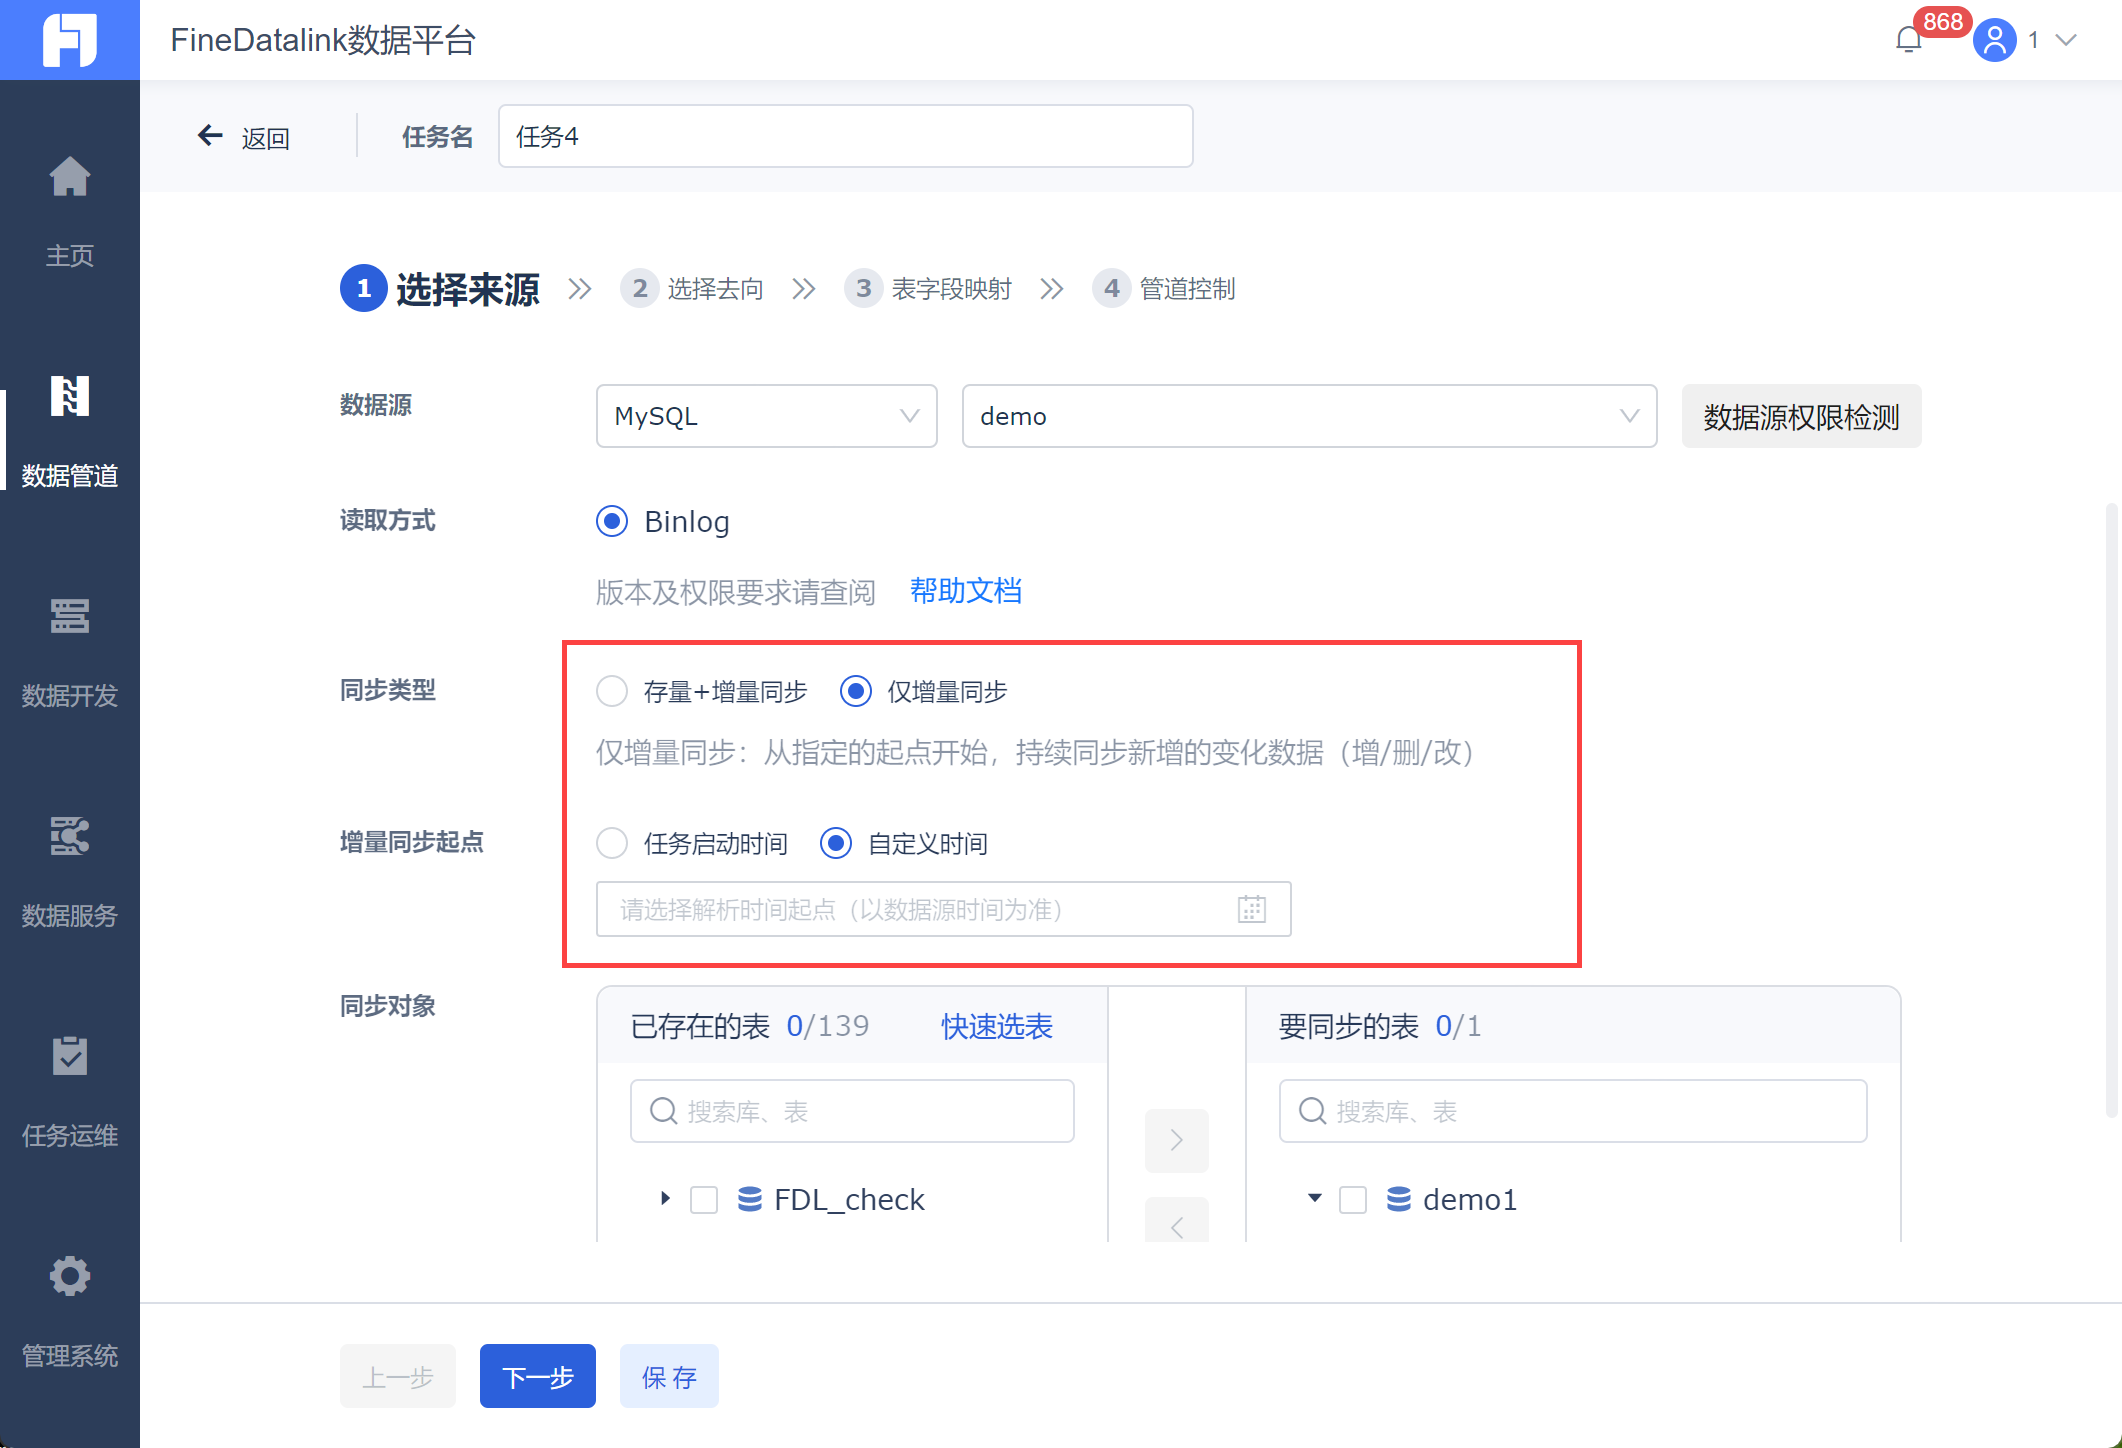The width and height of the screenshot is (2122, 1448).
Task: Open the Data Pipeline (数据管道) sidebar icon
Action: (69, 397)
